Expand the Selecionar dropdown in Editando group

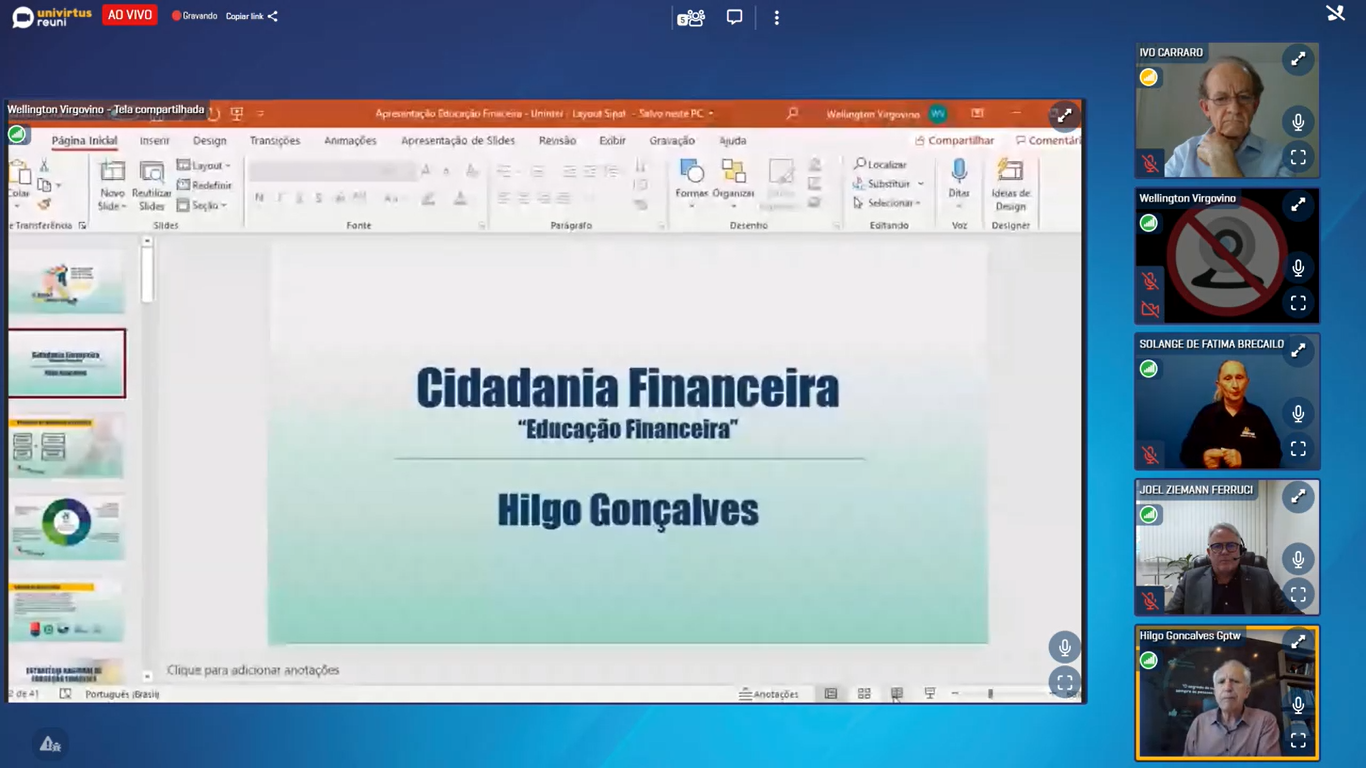click(x=888, y=203)
